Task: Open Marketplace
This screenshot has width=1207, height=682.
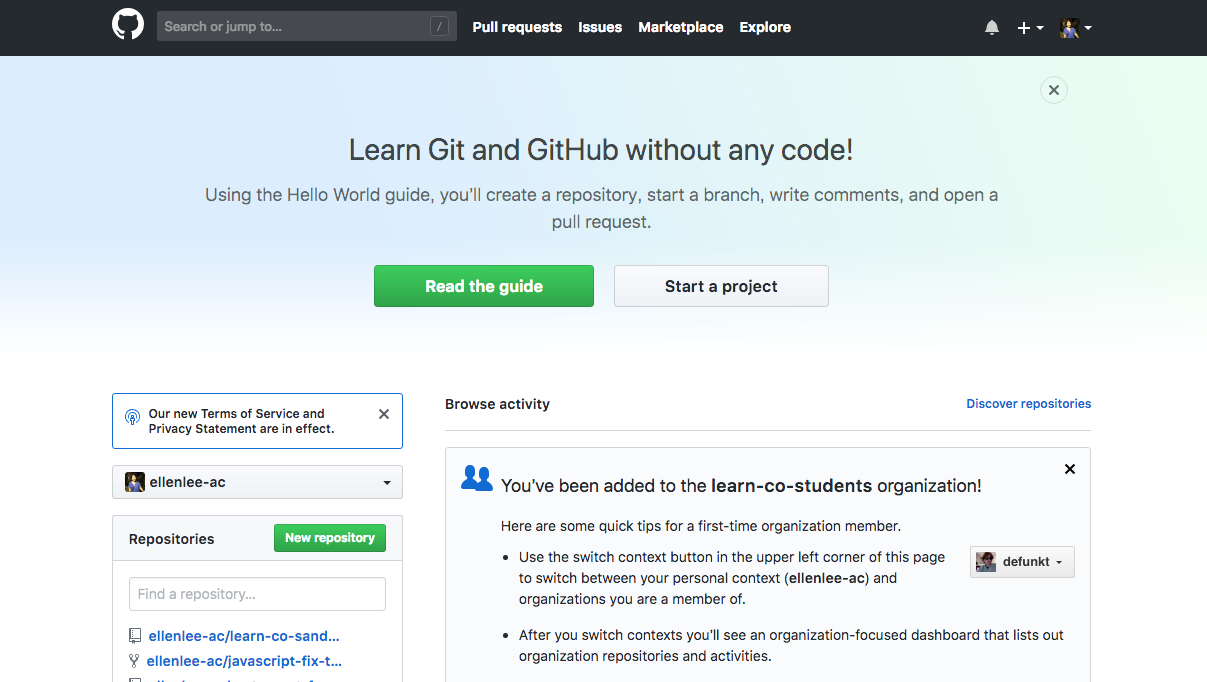Action: (681, 27)
